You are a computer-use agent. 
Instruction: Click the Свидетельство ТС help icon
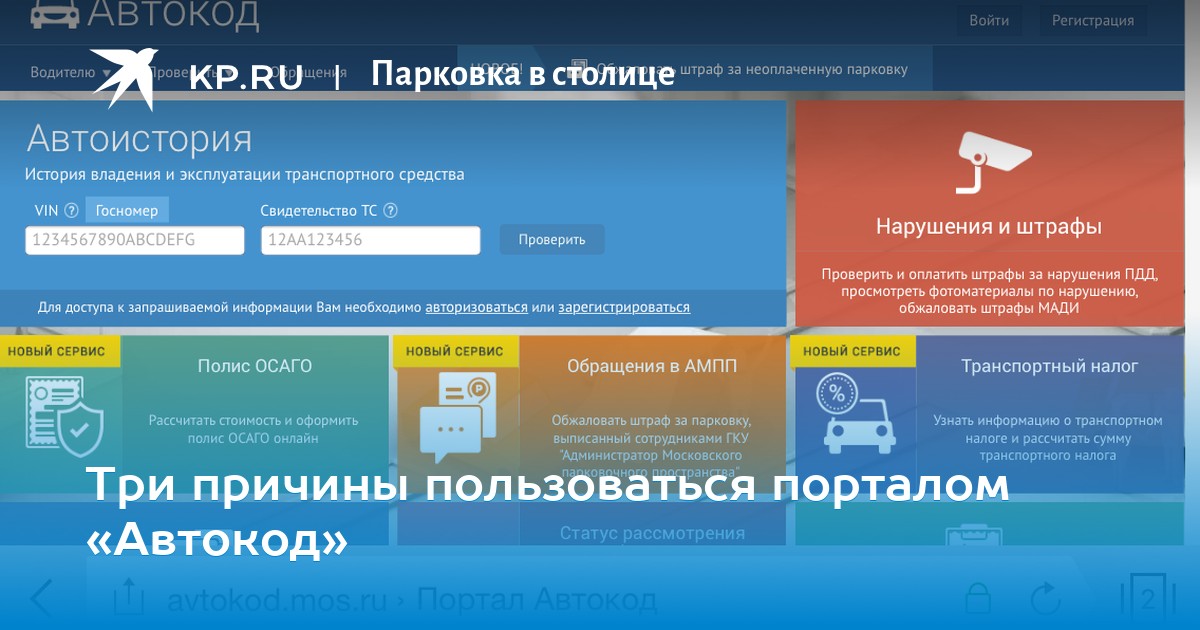(x=391, y=211)
